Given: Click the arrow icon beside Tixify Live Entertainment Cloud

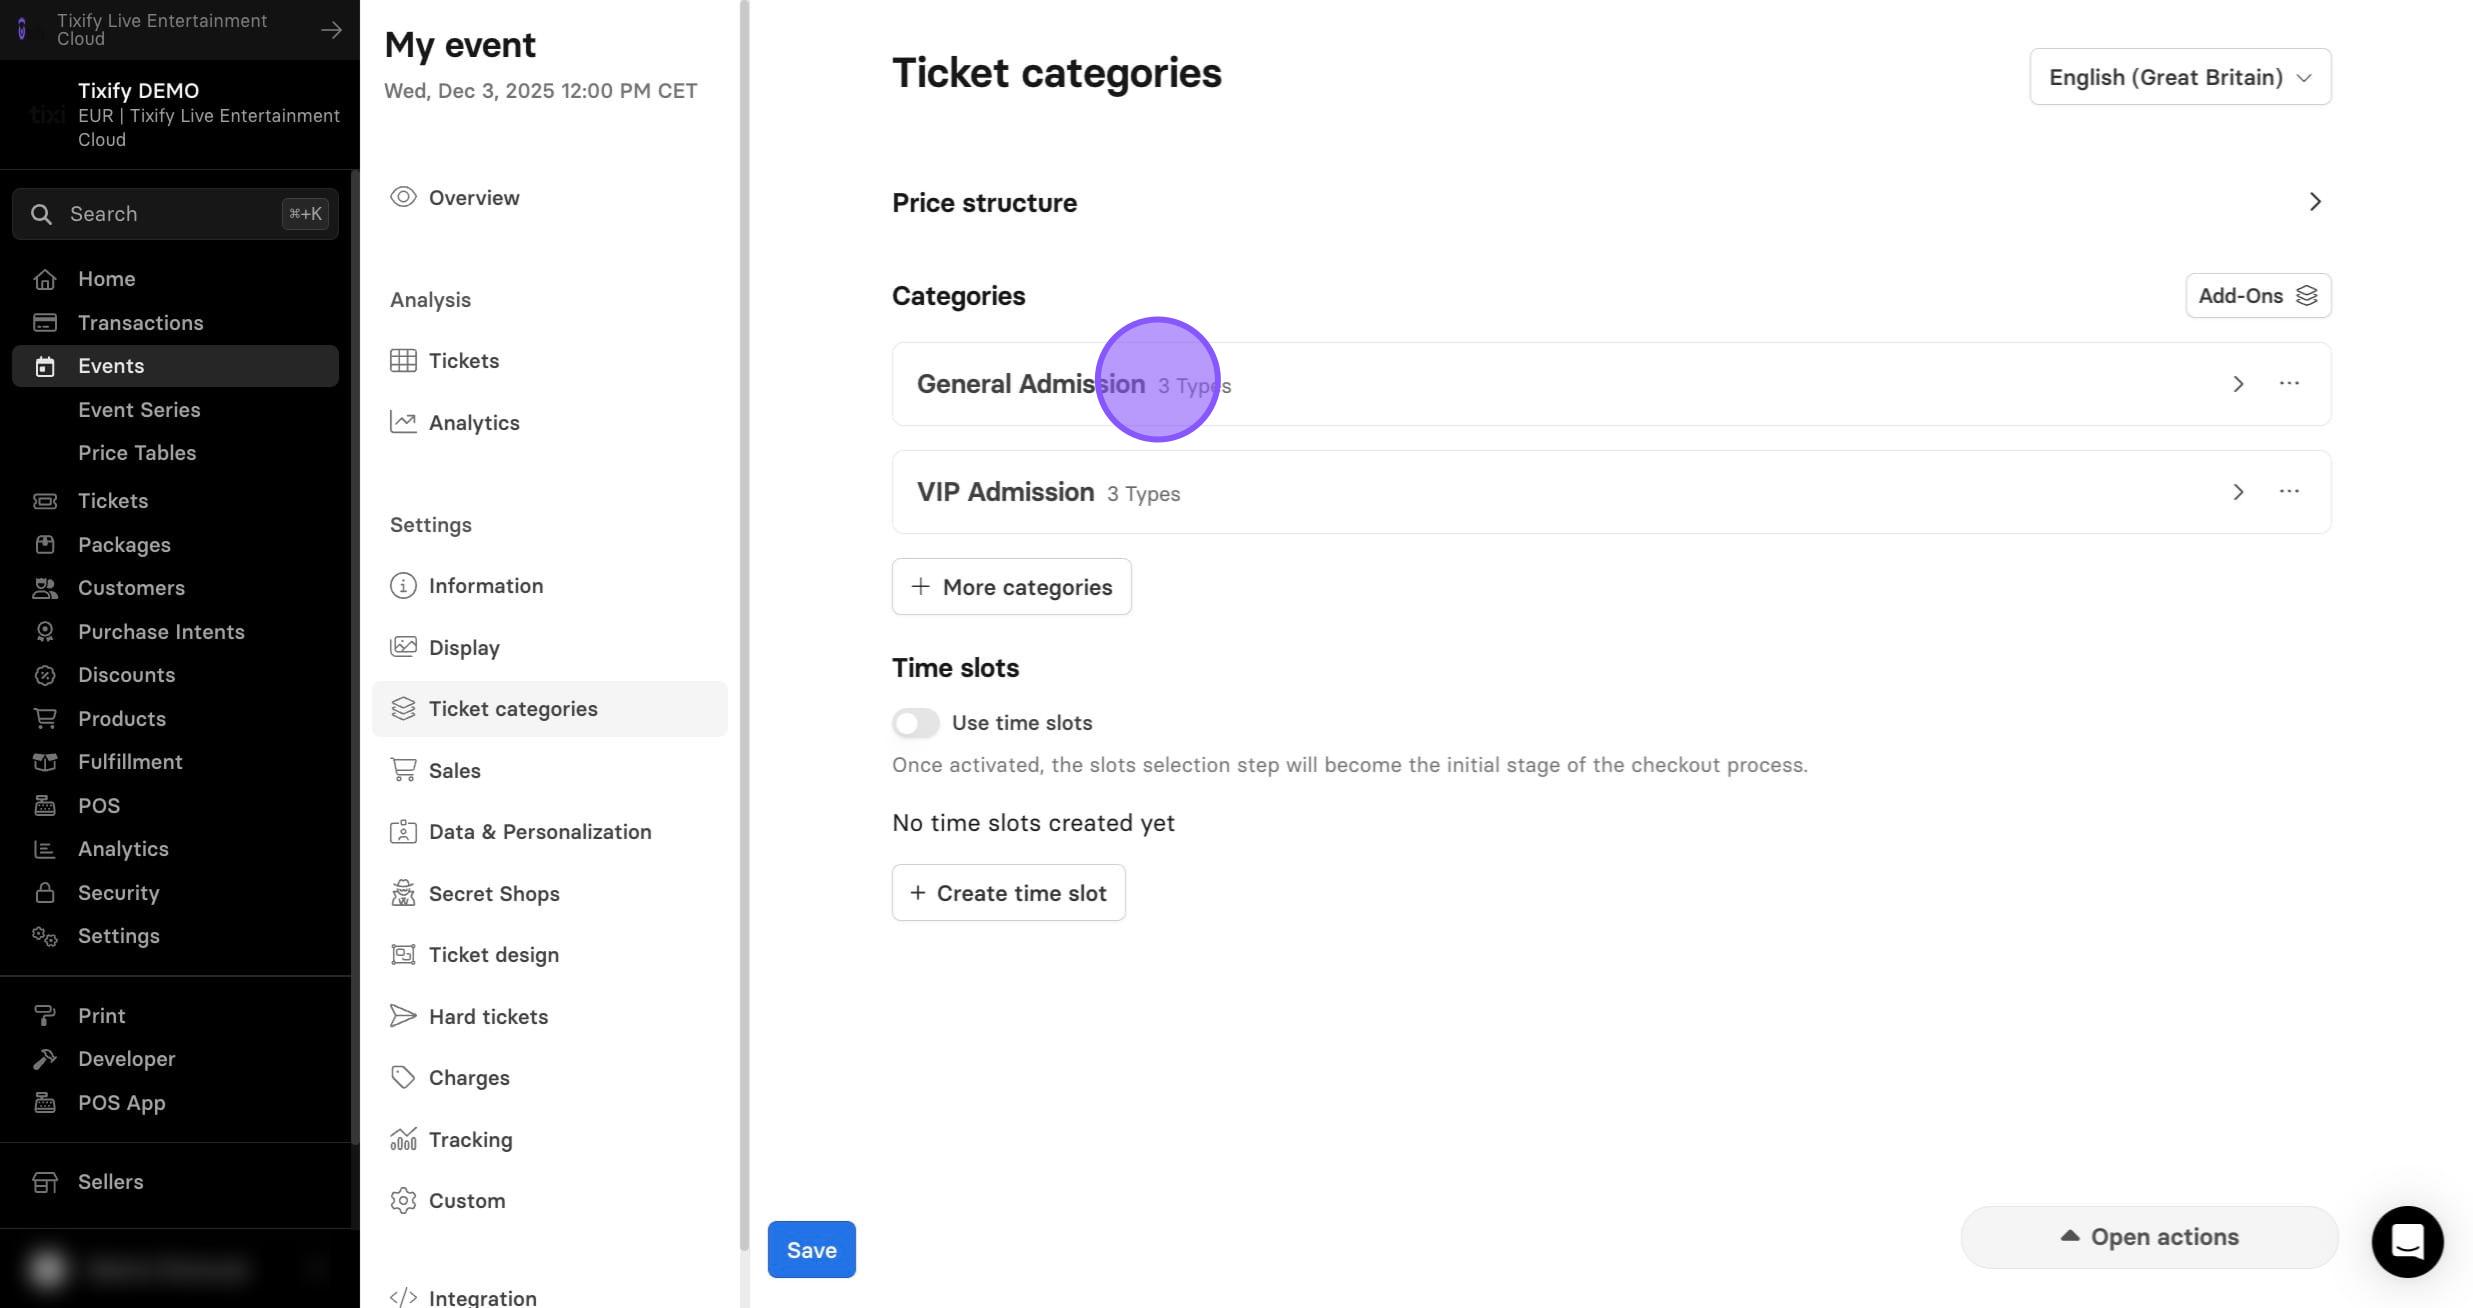Looking at the screenshot, I should (331, 30).
